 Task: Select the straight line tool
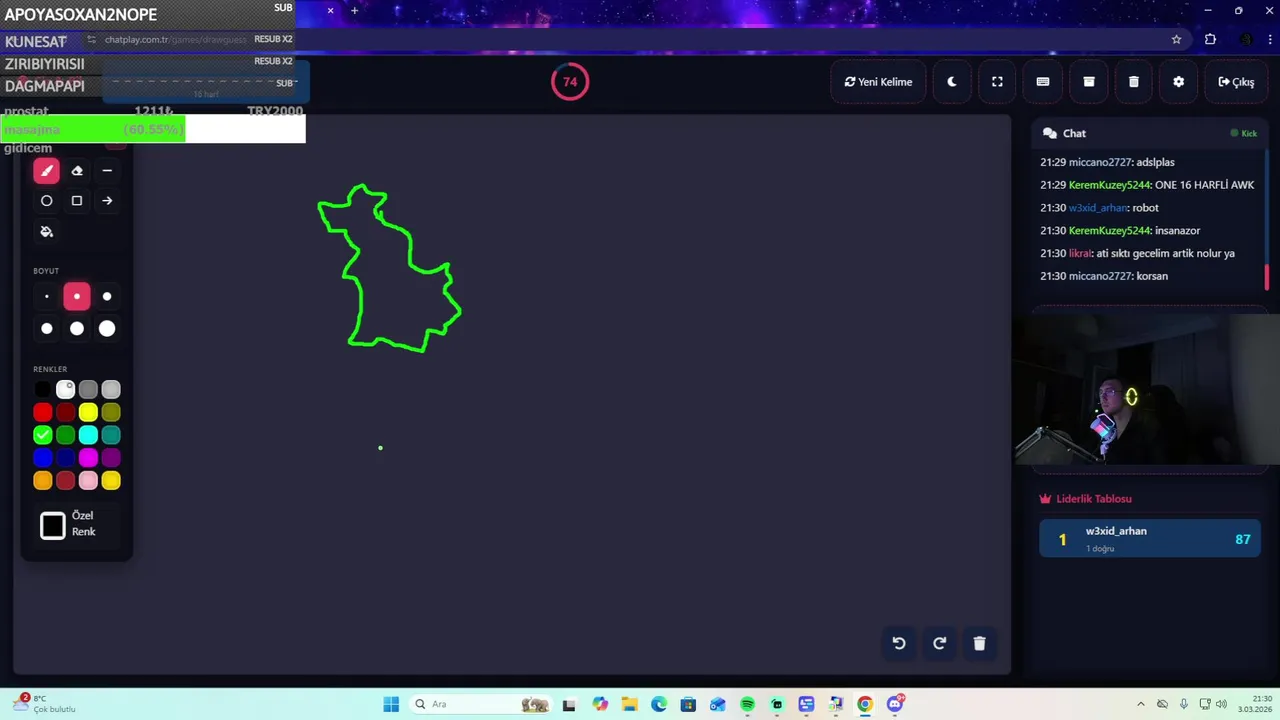[107, 171]
